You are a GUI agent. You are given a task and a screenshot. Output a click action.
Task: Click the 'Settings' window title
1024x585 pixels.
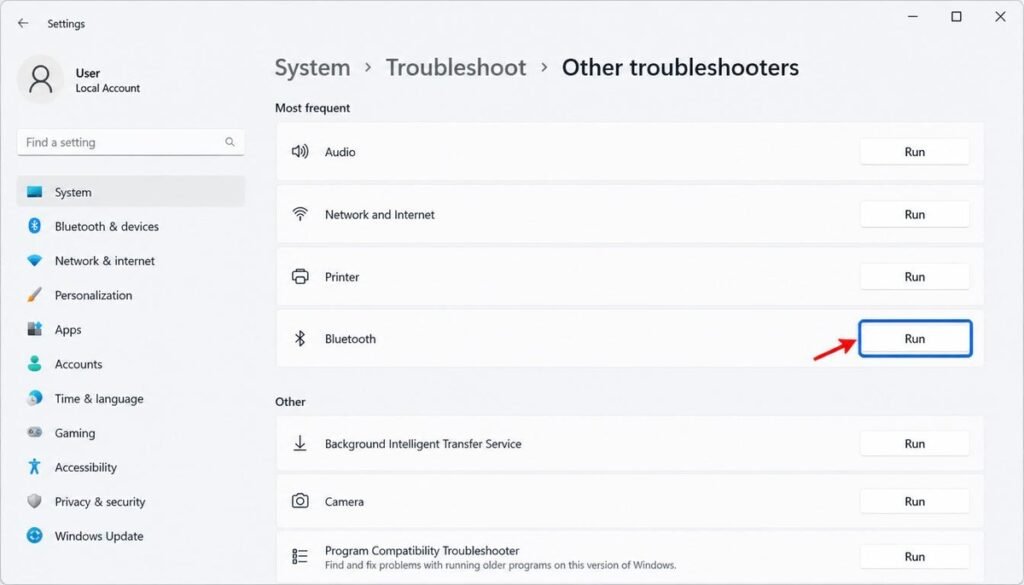pos(66,24)
